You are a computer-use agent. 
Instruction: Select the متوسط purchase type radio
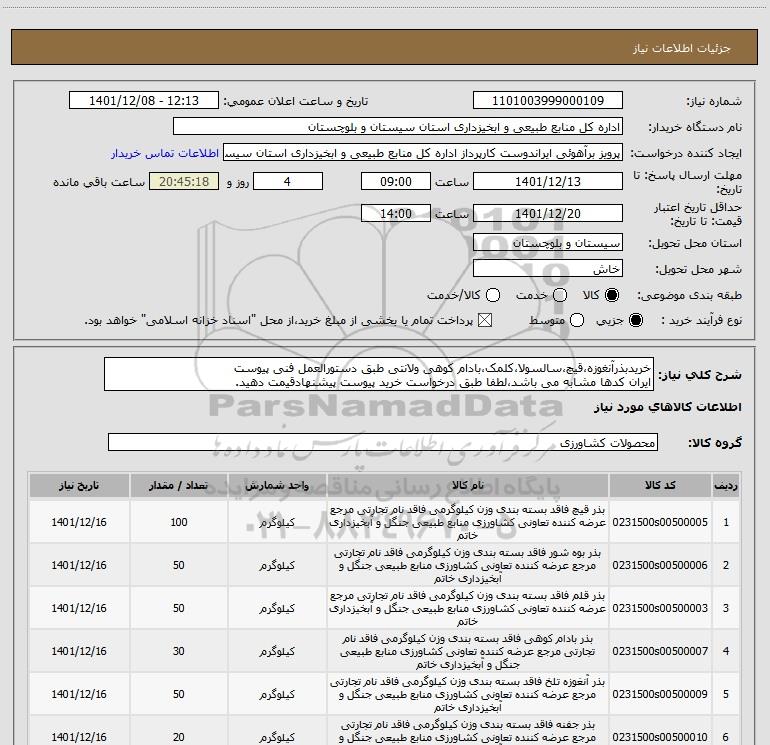pos(577,320)
